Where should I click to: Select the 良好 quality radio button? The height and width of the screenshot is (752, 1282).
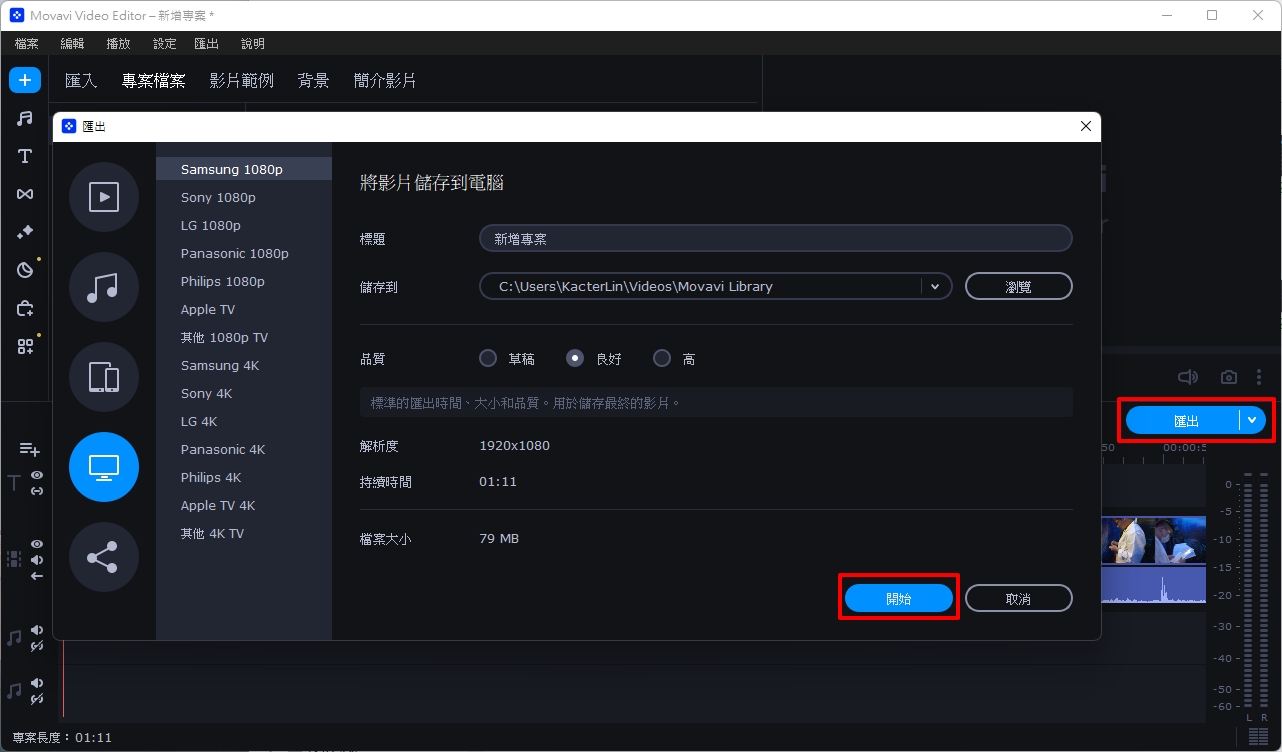[x=575, y=358]
